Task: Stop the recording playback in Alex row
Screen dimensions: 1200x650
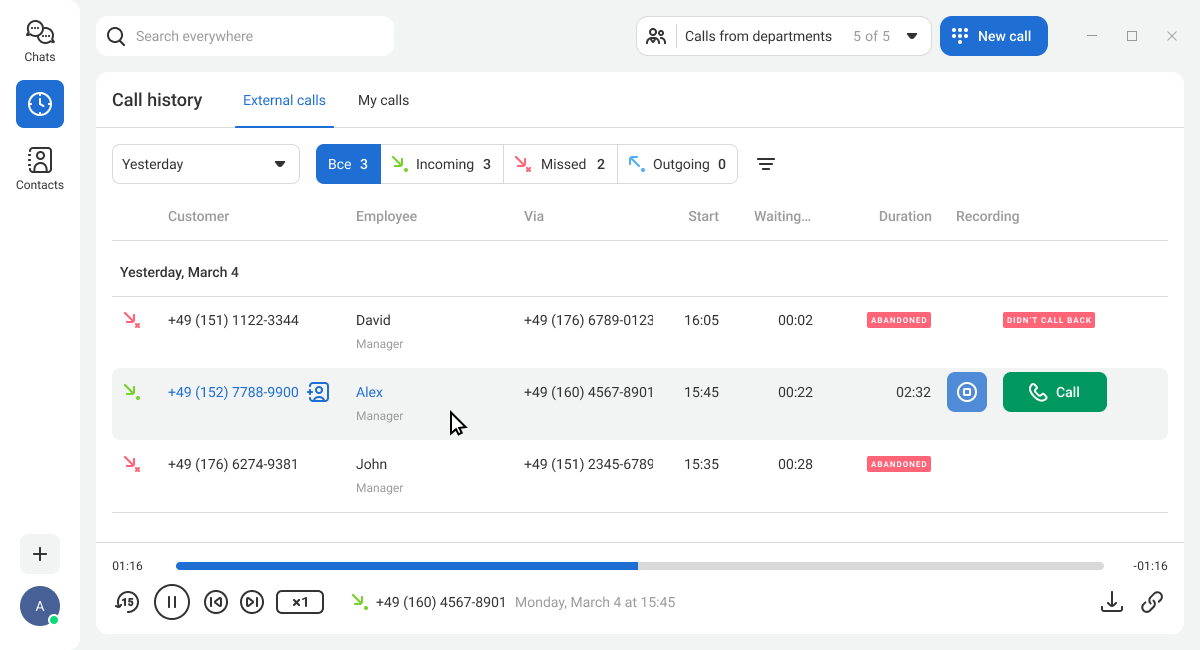Action: 967,392
